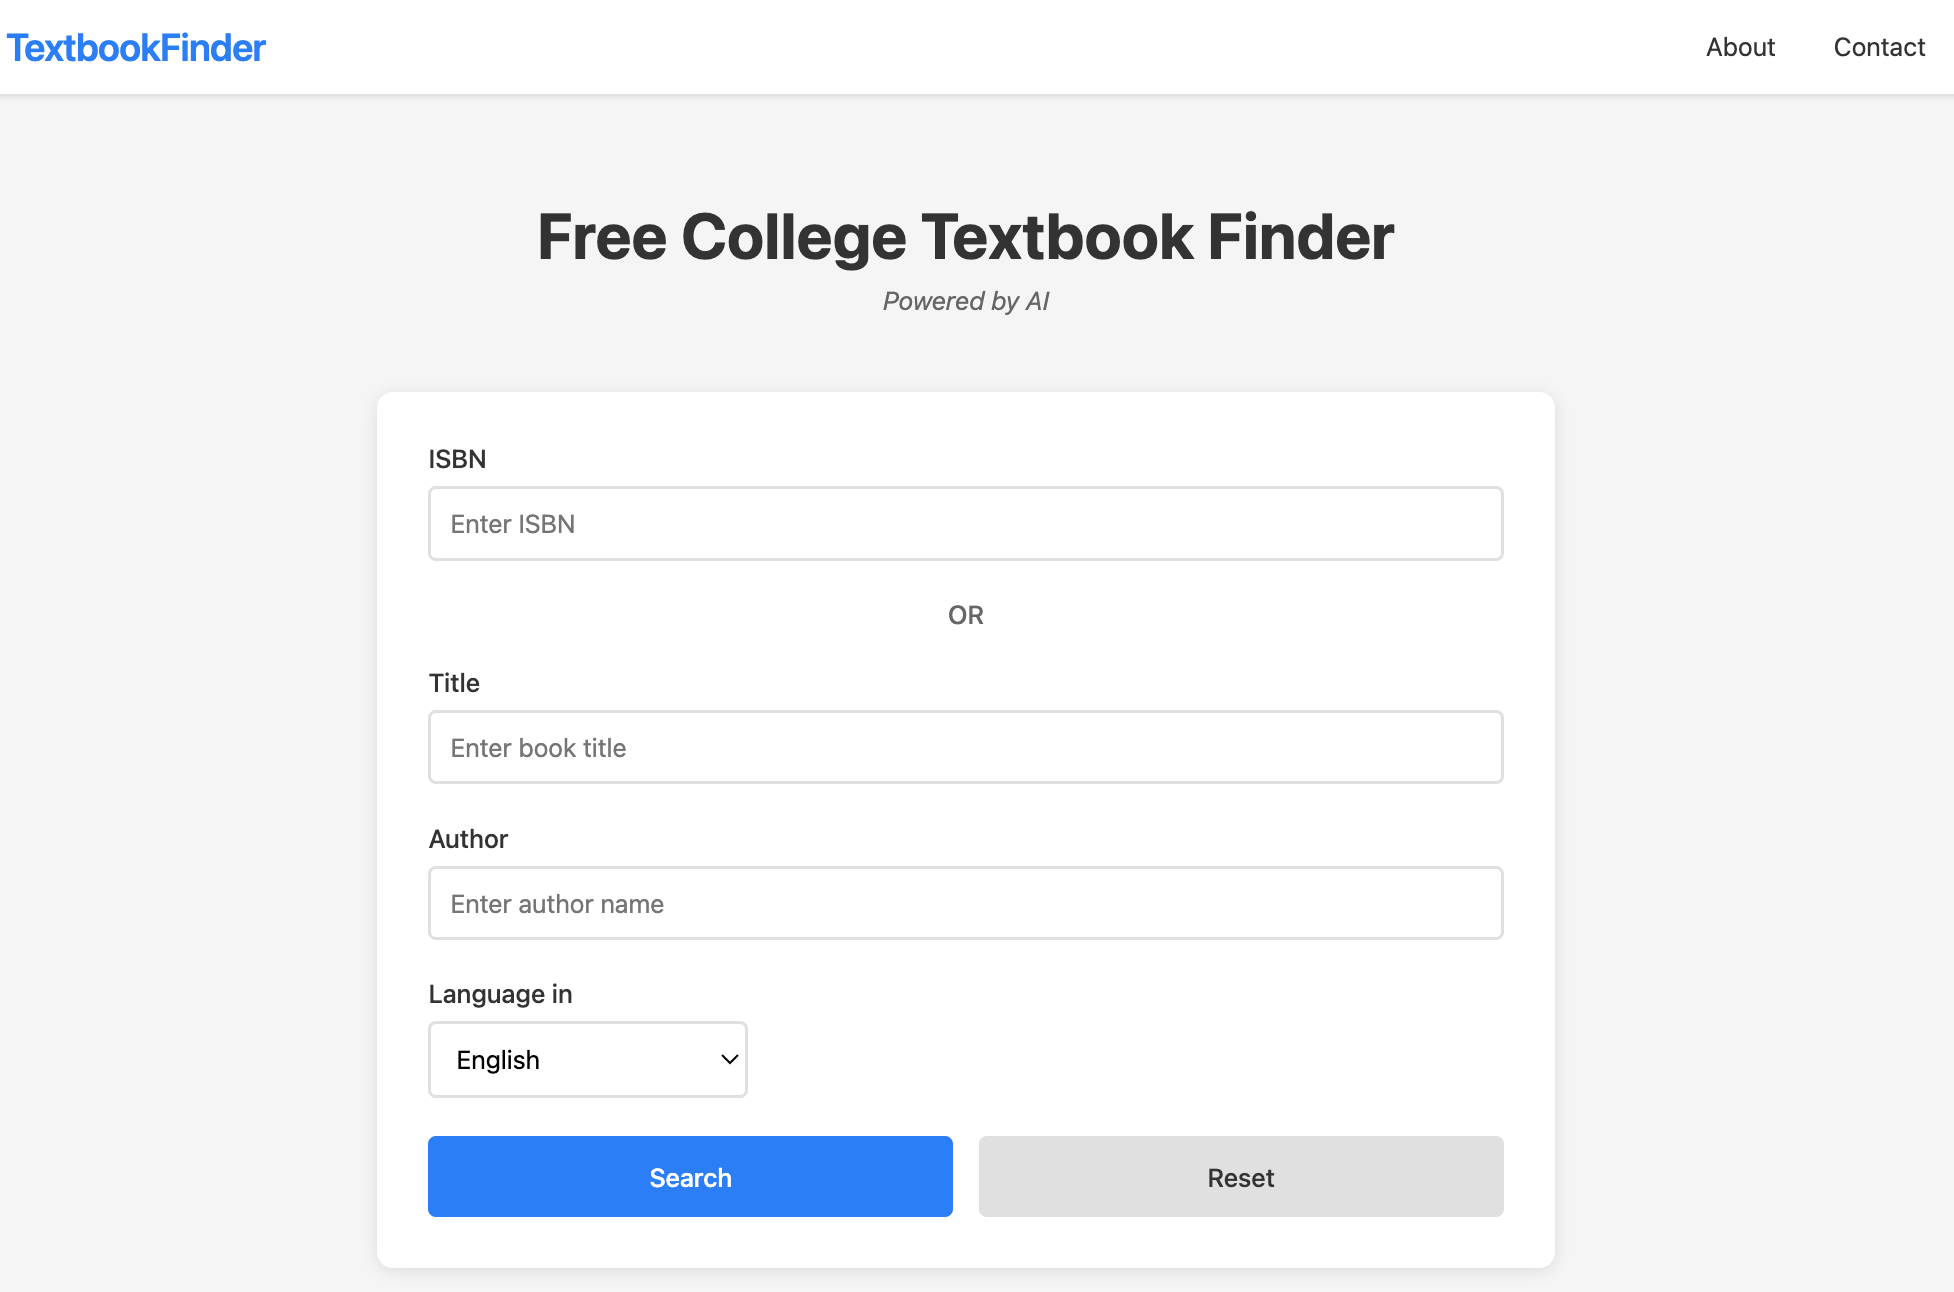Click the OR separator text
This screenshot has width=1954, height=1292.
click(x=965, y=615)
